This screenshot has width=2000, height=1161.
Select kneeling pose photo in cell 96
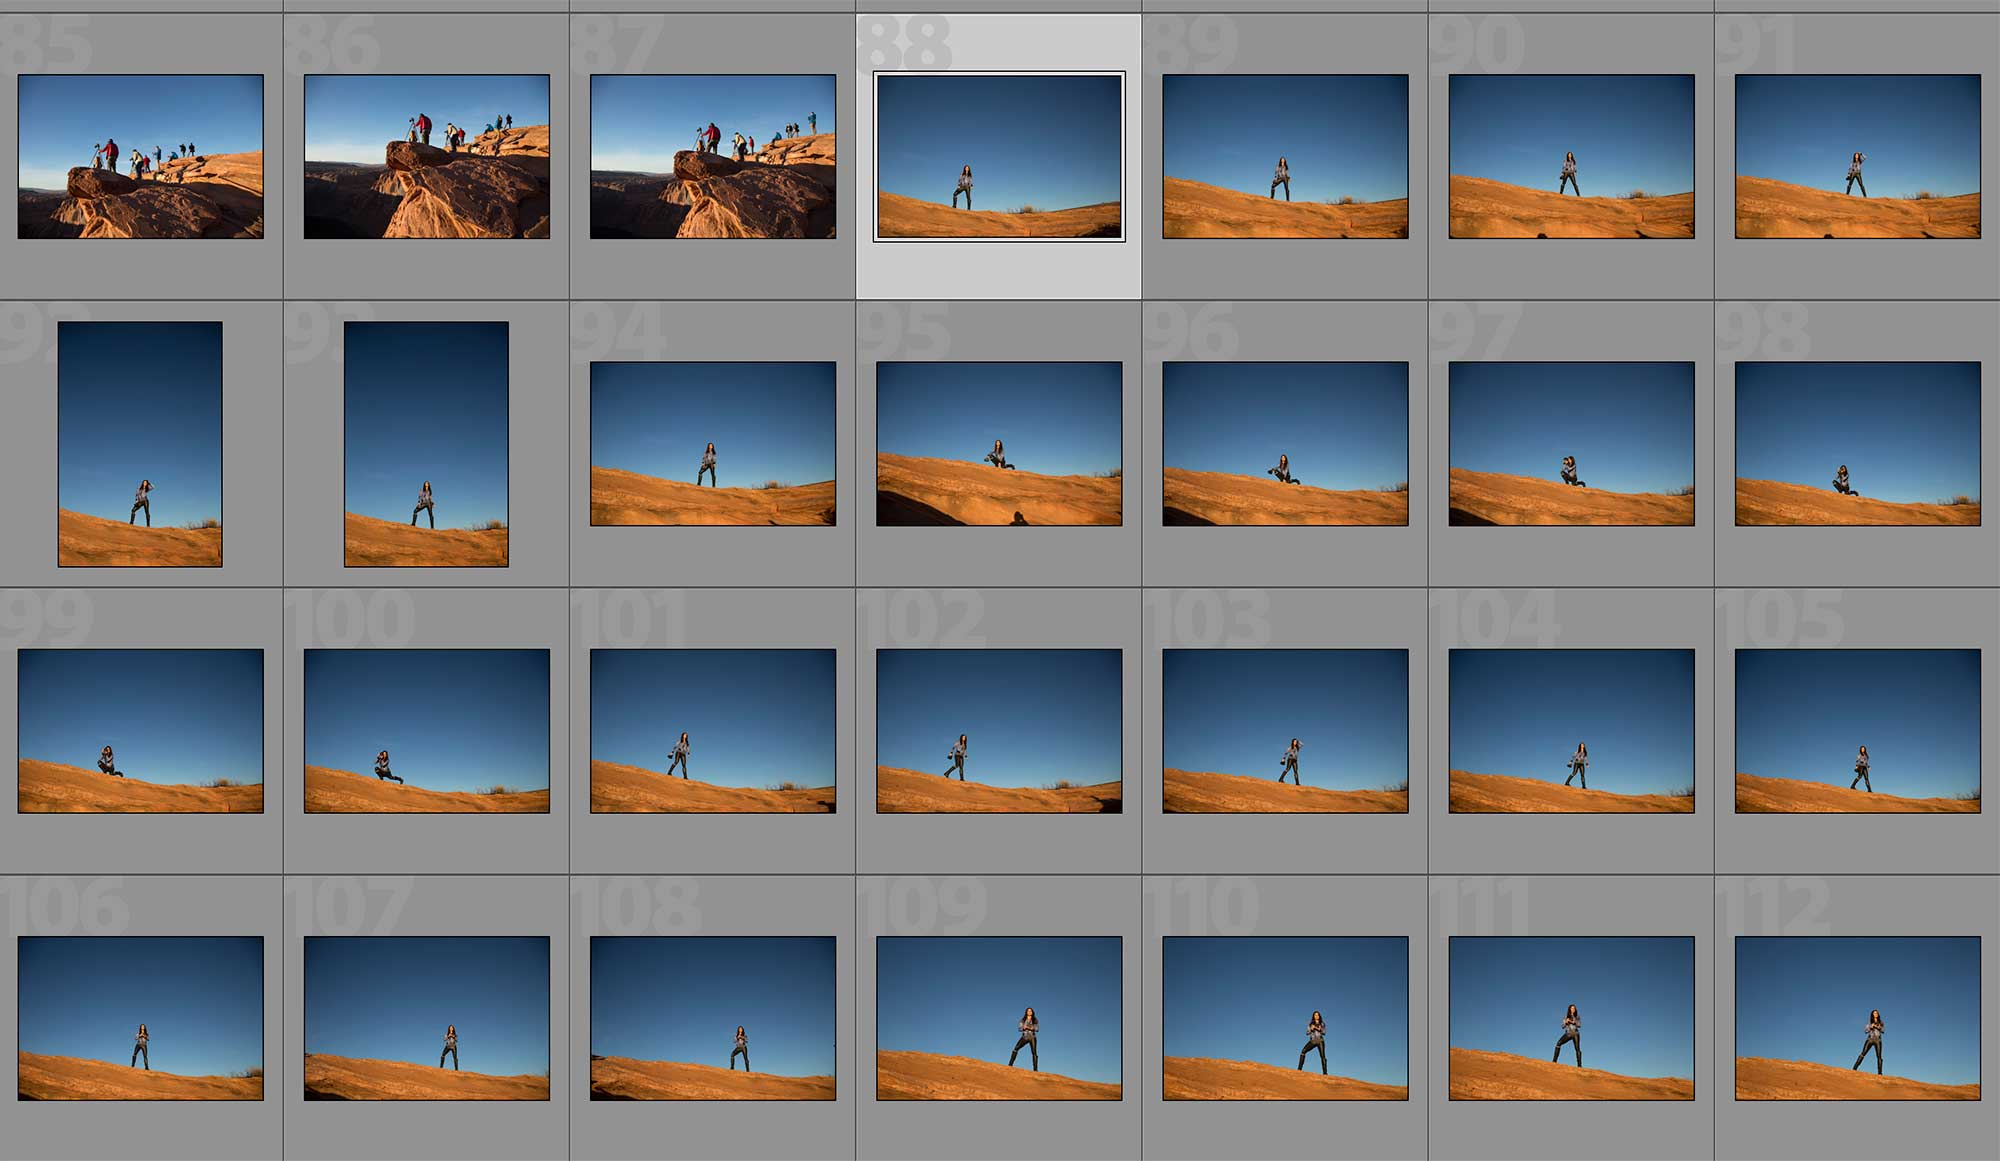click(x=1285, y=444)
